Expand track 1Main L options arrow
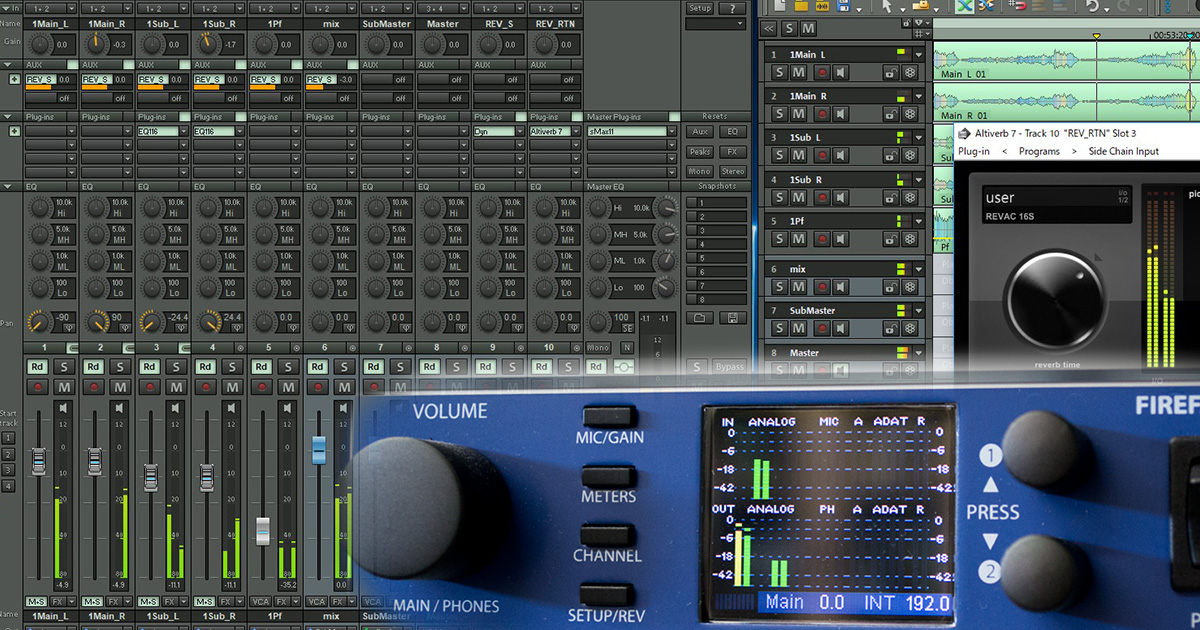 919,54
